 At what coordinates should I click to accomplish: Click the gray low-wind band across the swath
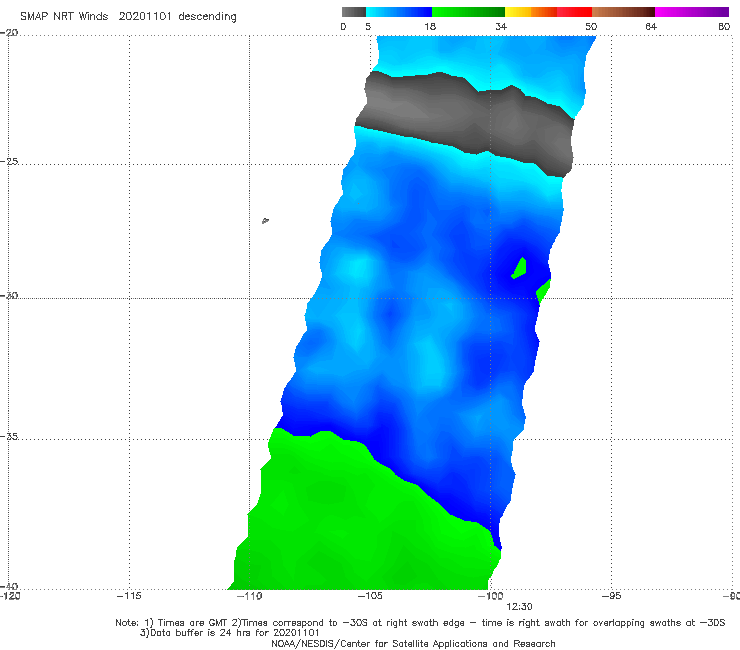(465, 123)
